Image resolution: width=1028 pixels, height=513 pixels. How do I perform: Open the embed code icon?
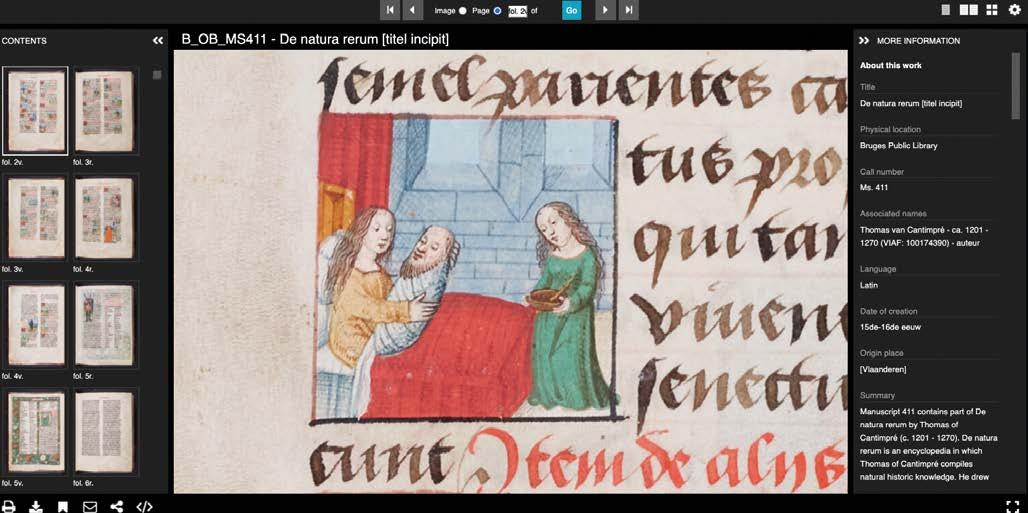[144, 506]
